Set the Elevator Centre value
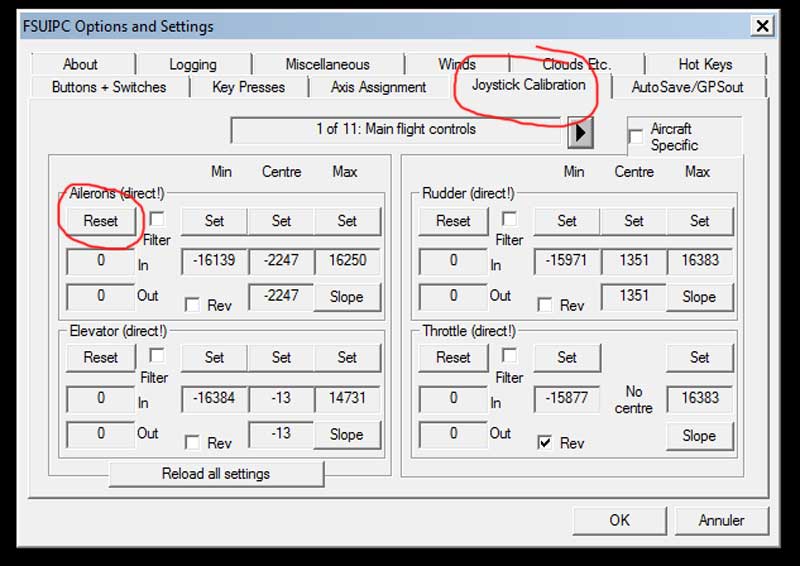800x566 pixels. [281, 357]
